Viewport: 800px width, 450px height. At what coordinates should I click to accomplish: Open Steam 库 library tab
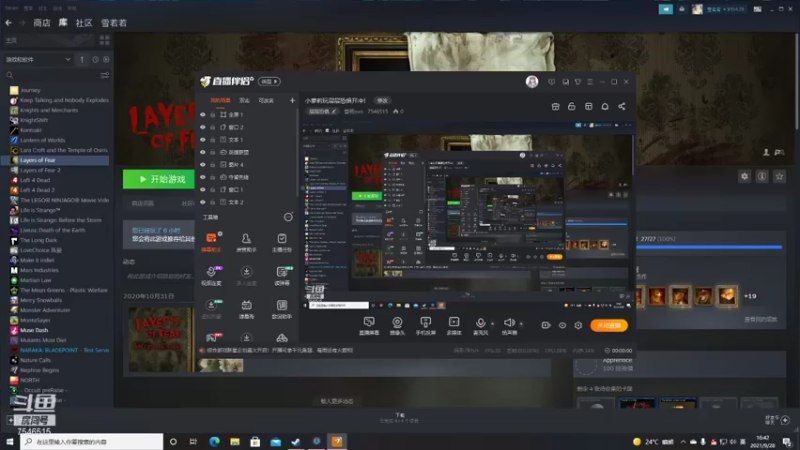point(63,23)
